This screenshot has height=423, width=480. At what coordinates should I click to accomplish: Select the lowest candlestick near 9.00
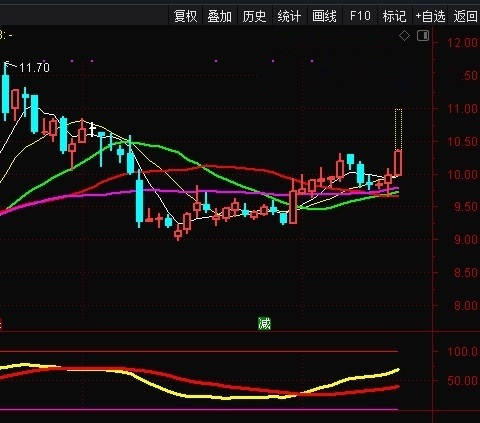(178, 232)
